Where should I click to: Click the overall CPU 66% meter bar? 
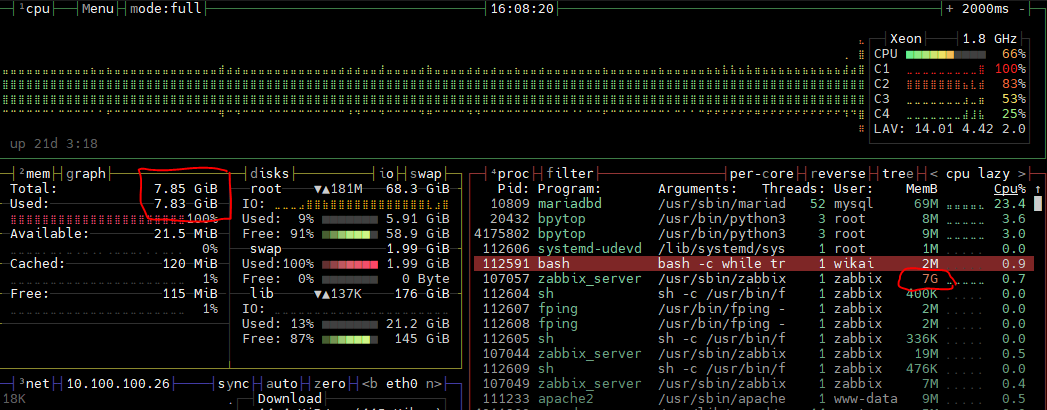pyautogui.click(x=946, y=54)
